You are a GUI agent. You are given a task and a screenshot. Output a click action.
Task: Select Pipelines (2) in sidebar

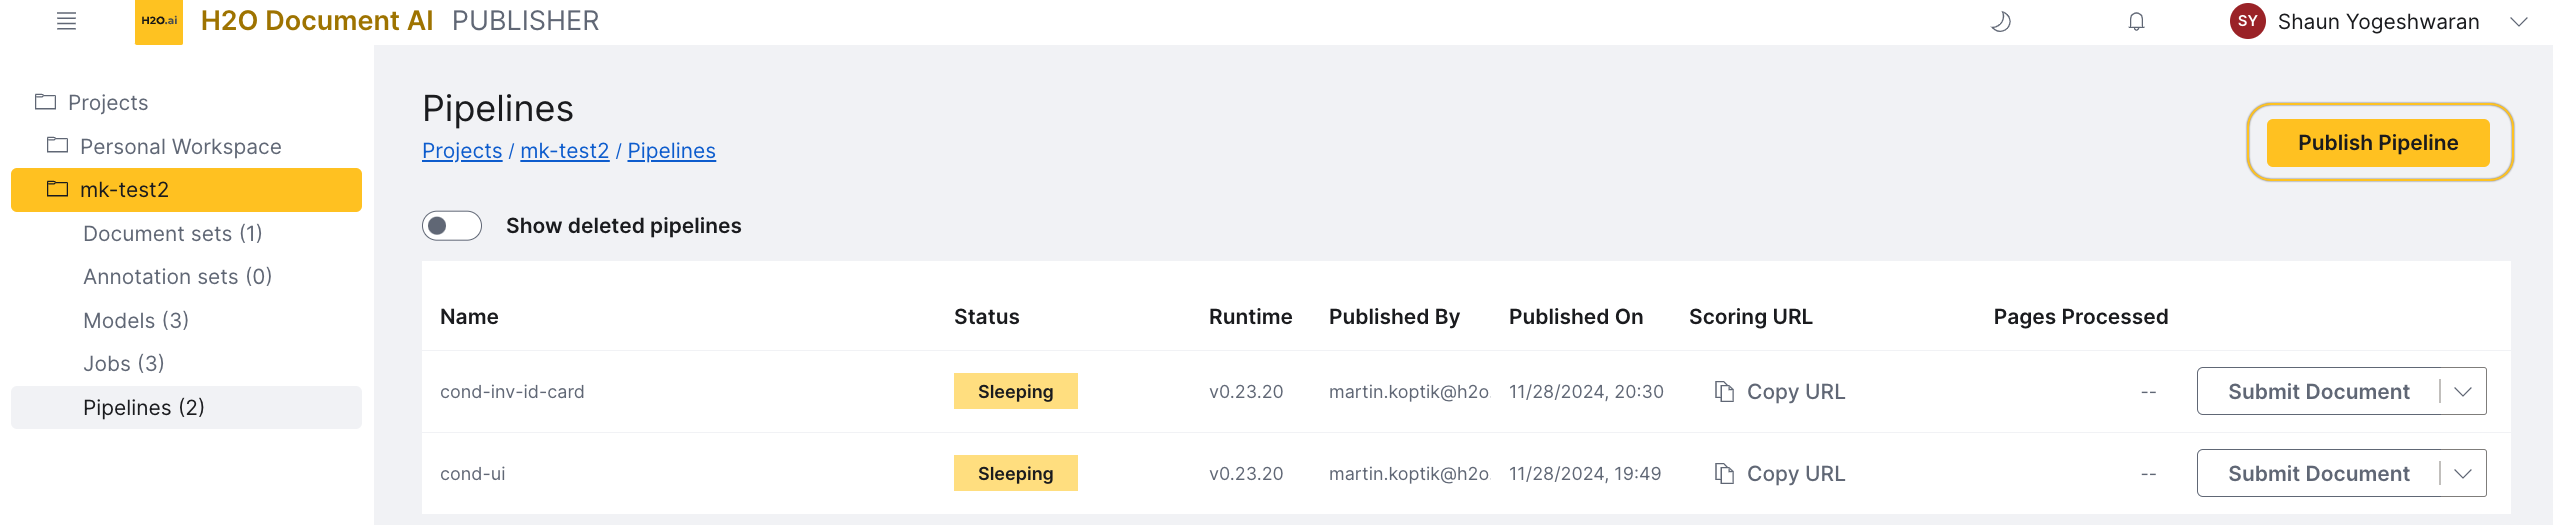[x=186, y=407]
